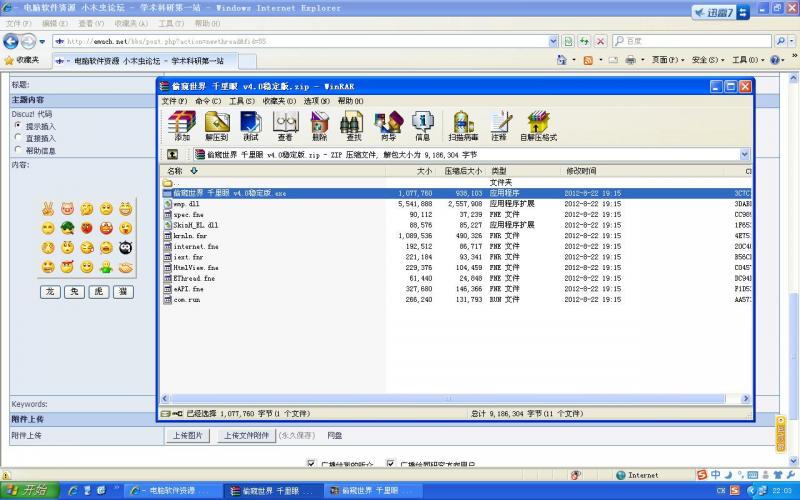Click the 删除 (Delete) toolbar icon

(319, 126)
